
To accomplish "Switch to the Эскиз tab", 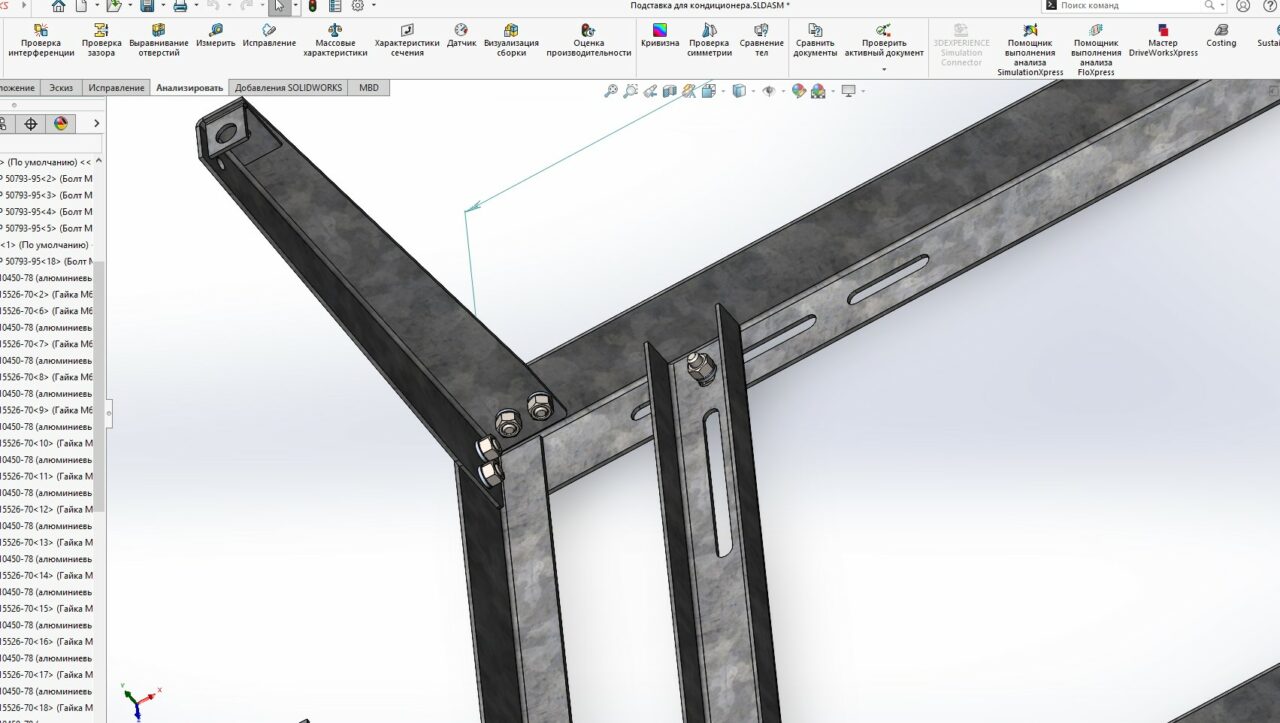I will click(60, 87).
